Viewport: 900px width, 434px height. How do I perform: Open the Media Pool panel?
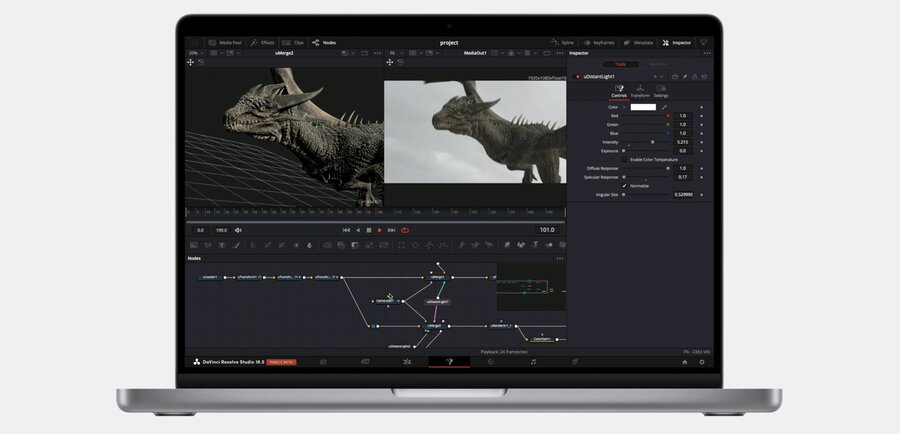coord(225,42)
